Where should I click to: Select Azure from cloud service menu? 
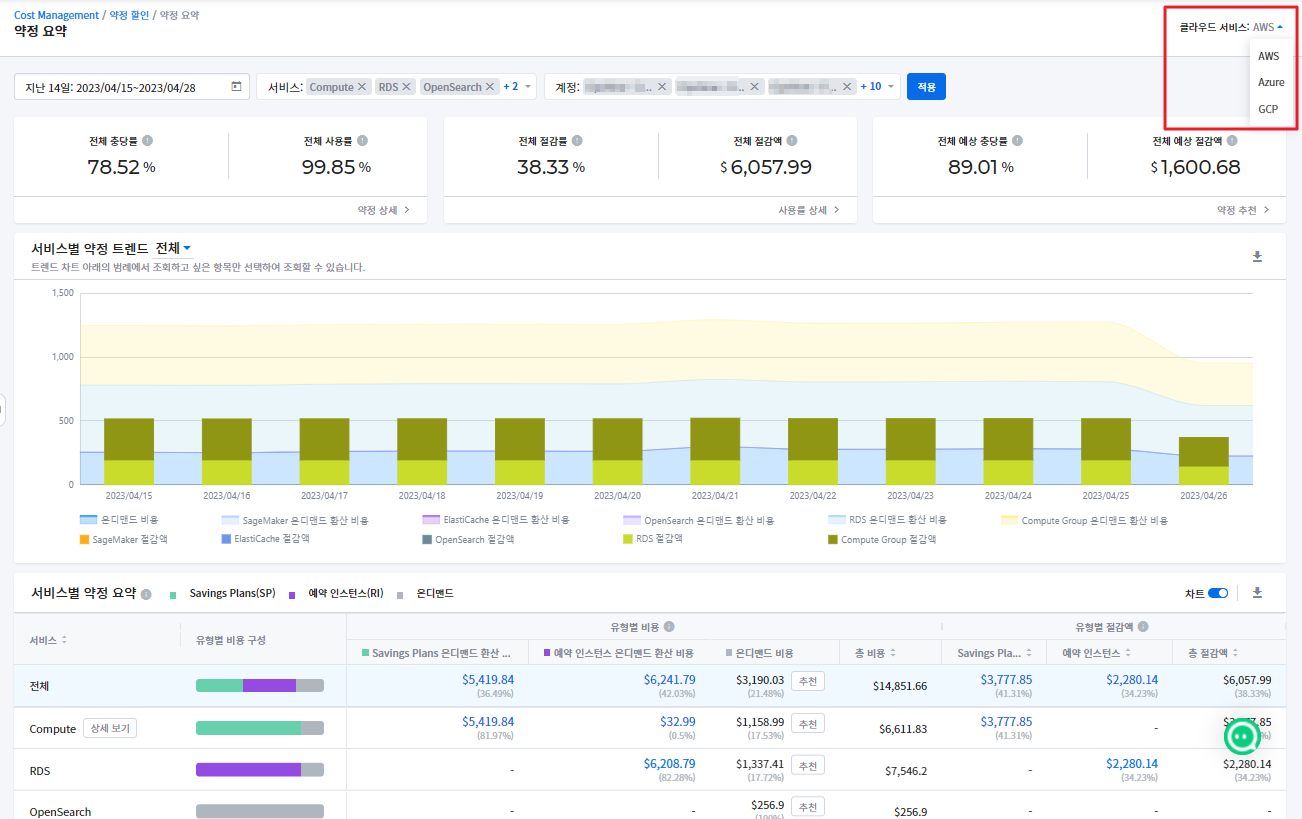pos(1271,82)
